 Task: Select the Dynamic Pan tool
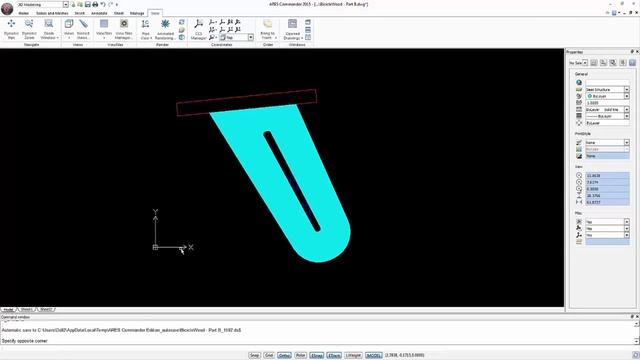11,29
